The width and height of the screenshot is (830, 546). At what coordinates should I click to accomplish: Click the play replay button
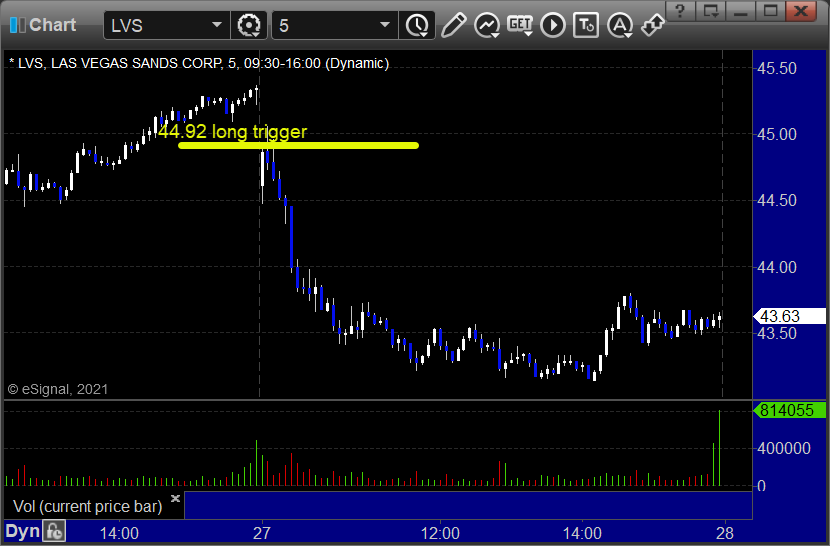(553, 25)
